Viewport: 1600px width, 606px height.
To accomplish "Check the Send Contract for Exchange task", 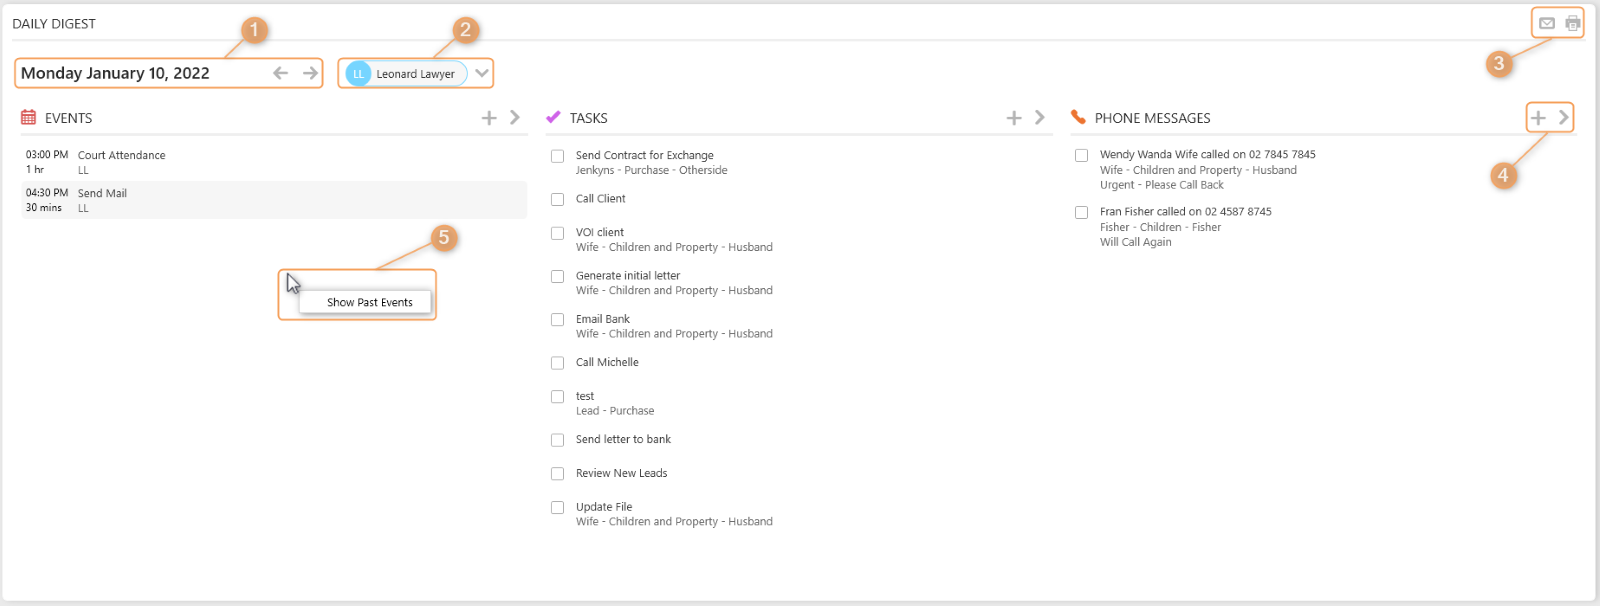I will [558, 156].
